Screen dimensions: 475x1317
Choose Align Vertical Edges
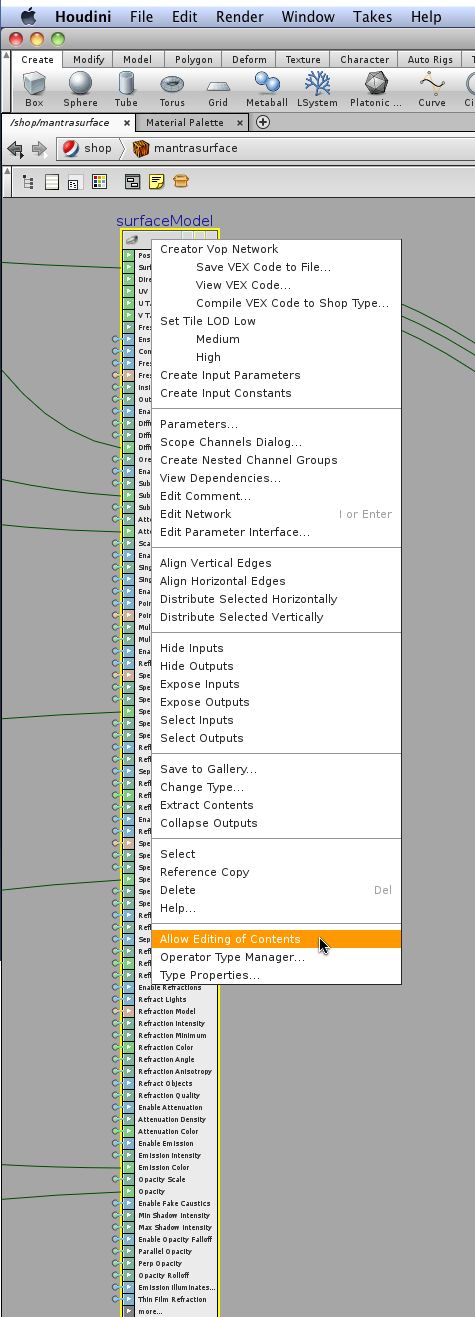(x=276, y=563)
